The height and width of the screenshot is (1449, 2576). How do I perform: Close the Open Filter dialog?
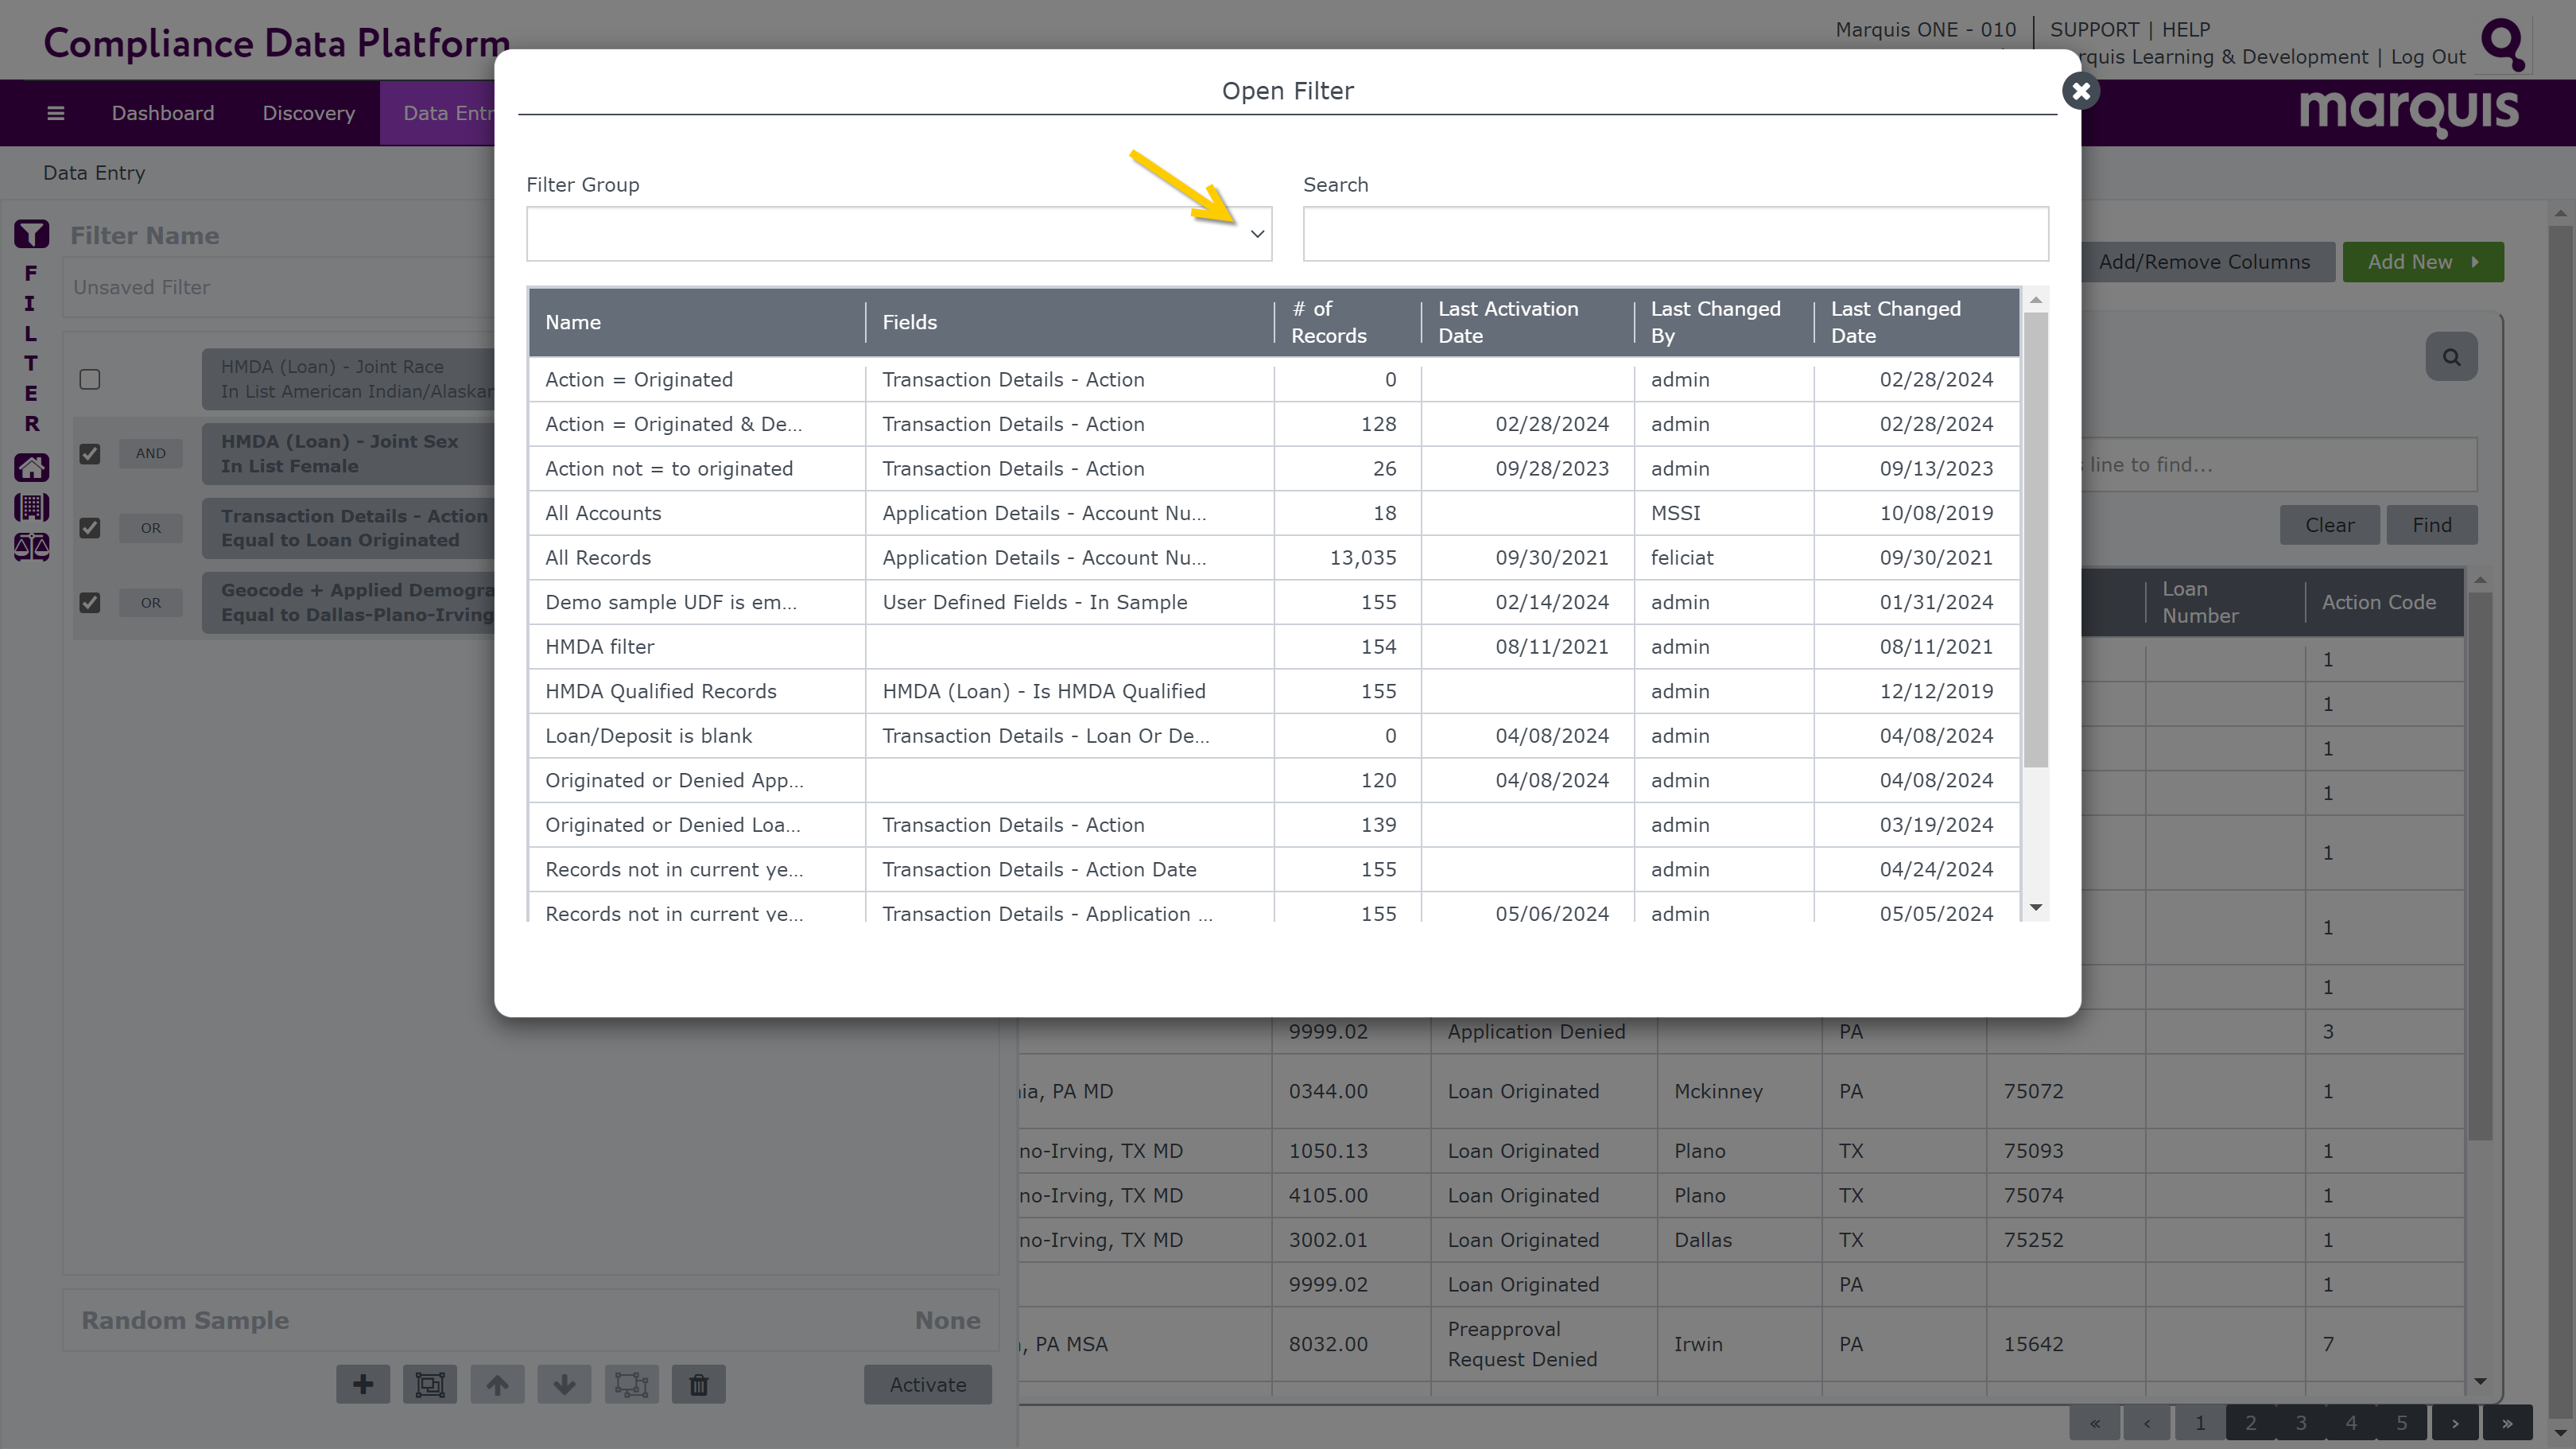coord(2080,91)
